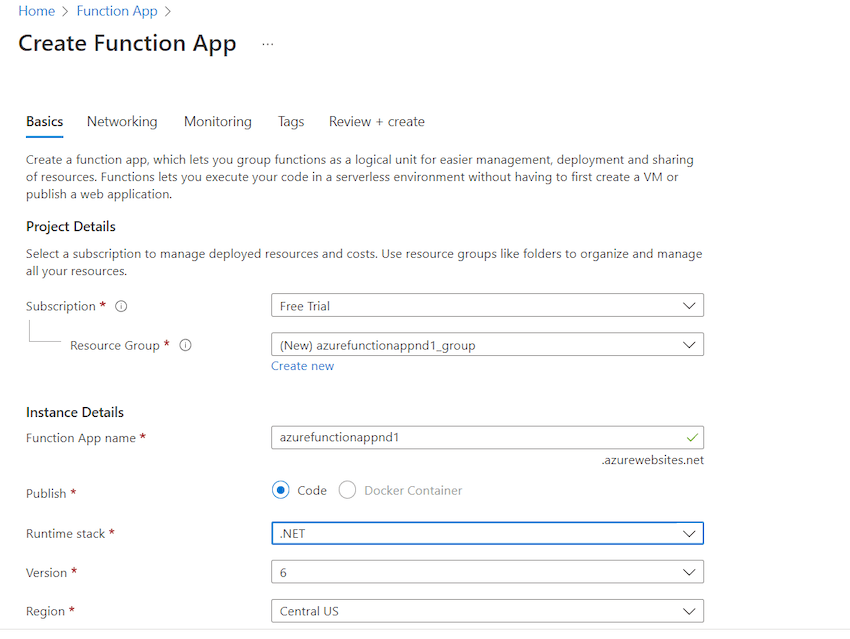Image resolution: width=850 pixels, height=639 pixels.
Task: Open the Runtime stack .NET dropdown
Action: (487, 533)
